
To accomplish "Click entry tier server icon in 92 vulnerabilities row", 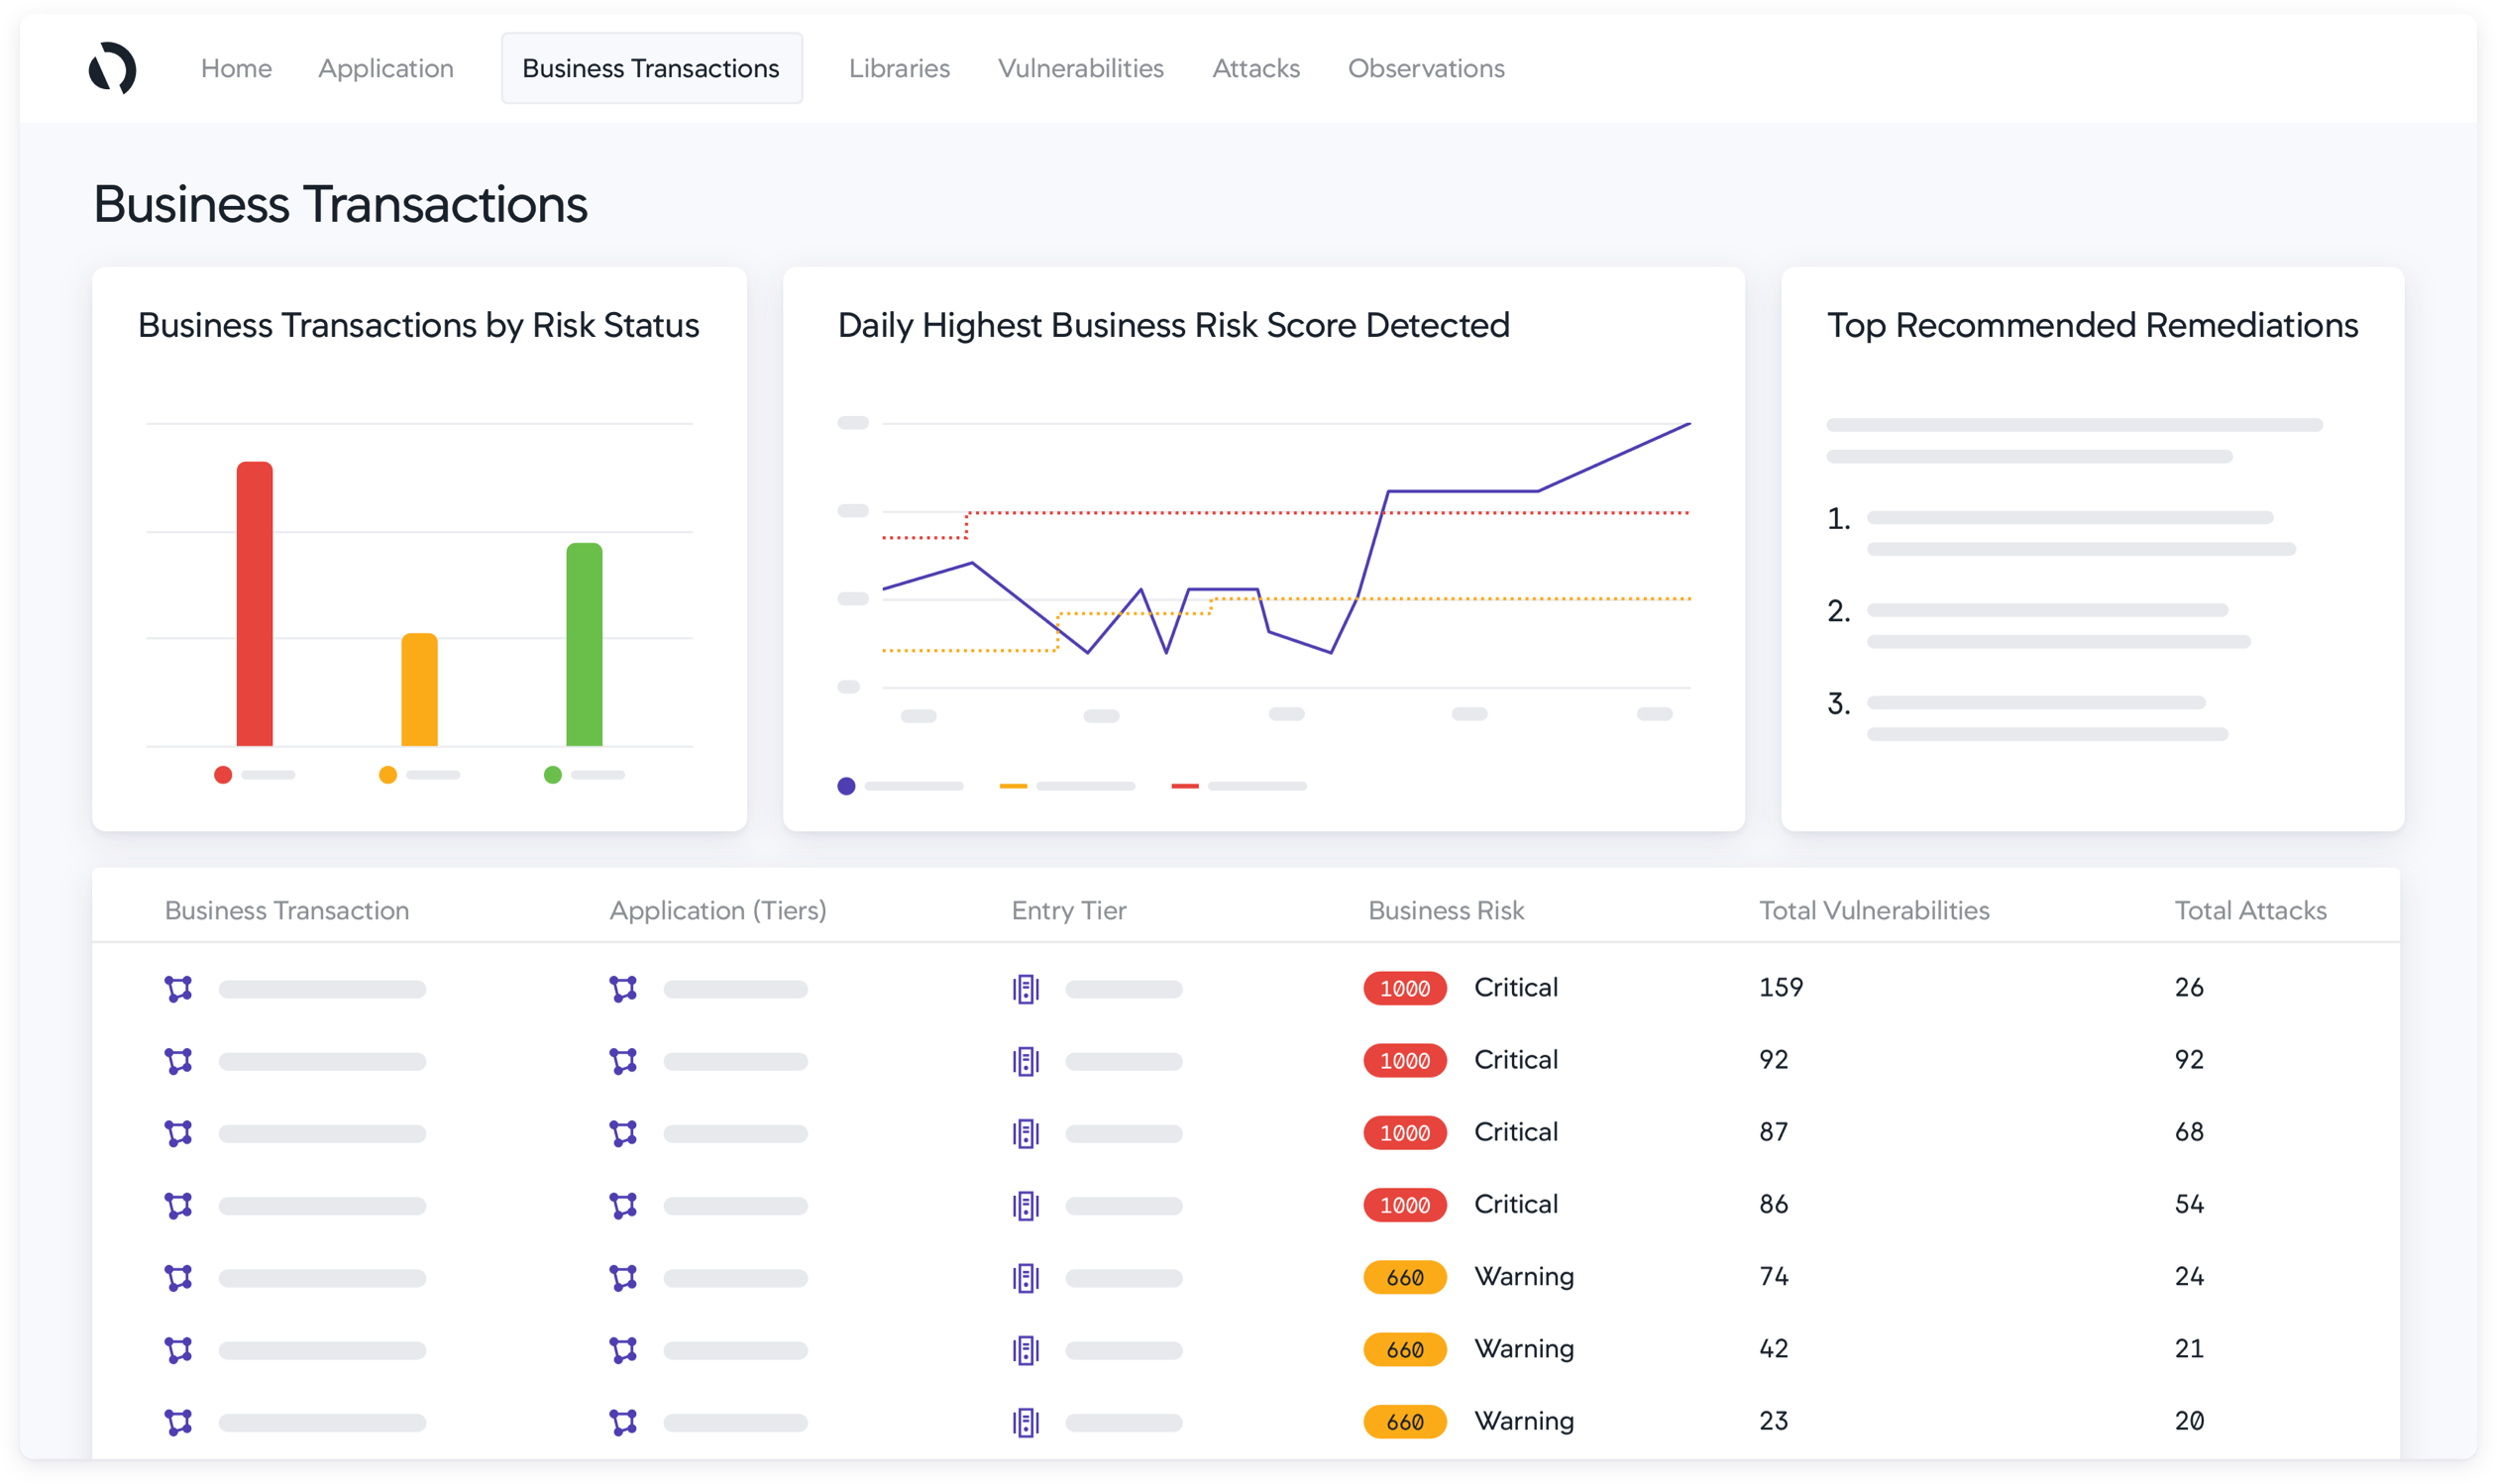I will tap(1026, 1061).
